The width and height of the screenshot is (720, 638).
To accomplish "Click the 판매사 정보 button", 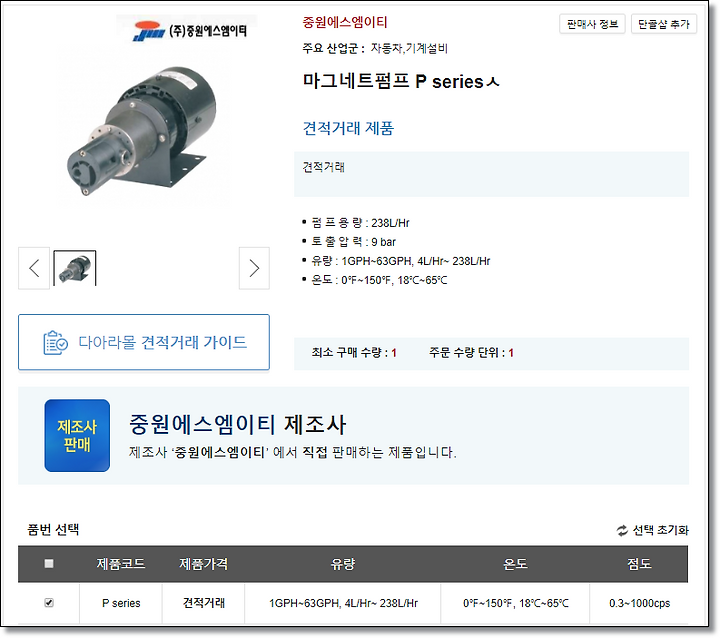I will point(592,24).
